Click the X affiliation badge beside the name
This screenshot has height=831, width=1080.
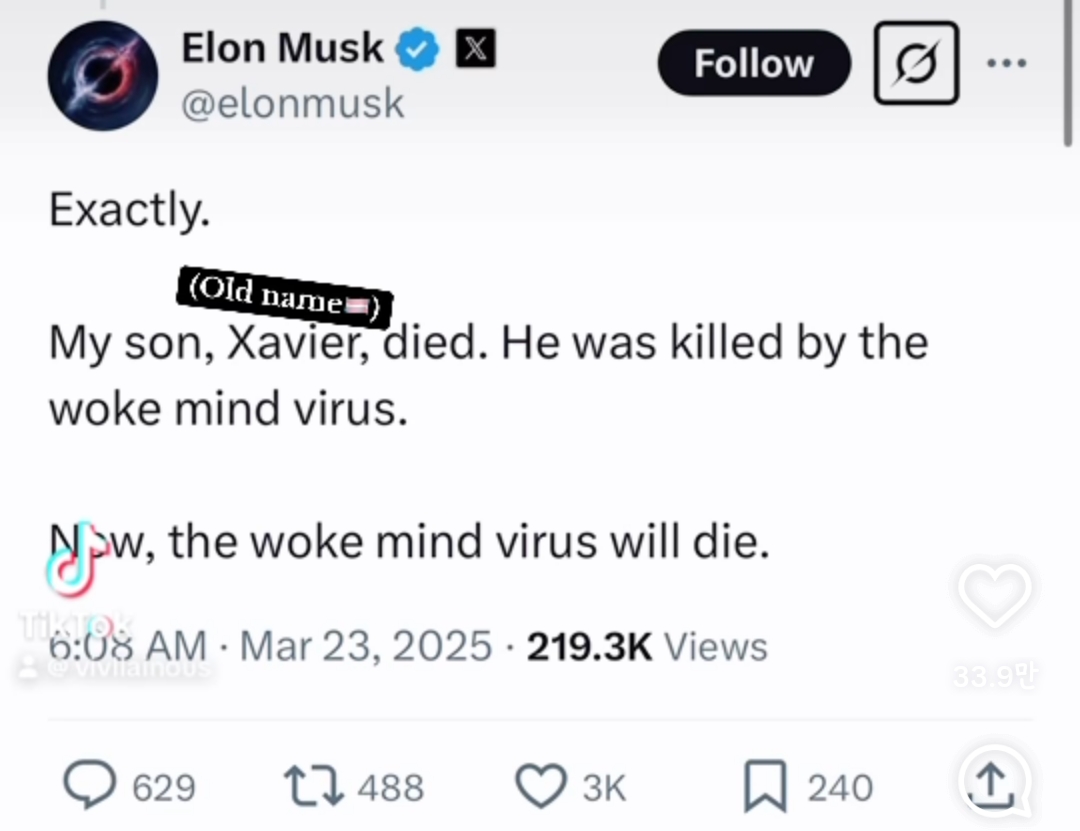[475, 49]
